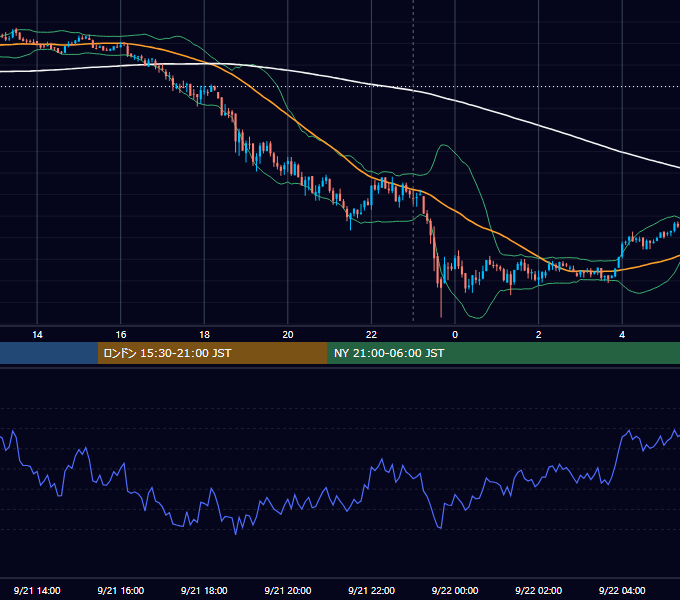The width and height of the screenshot is (680, 600).
Task: Click the '9/21 16:00' indicator axis label
Action: [121, 590]
